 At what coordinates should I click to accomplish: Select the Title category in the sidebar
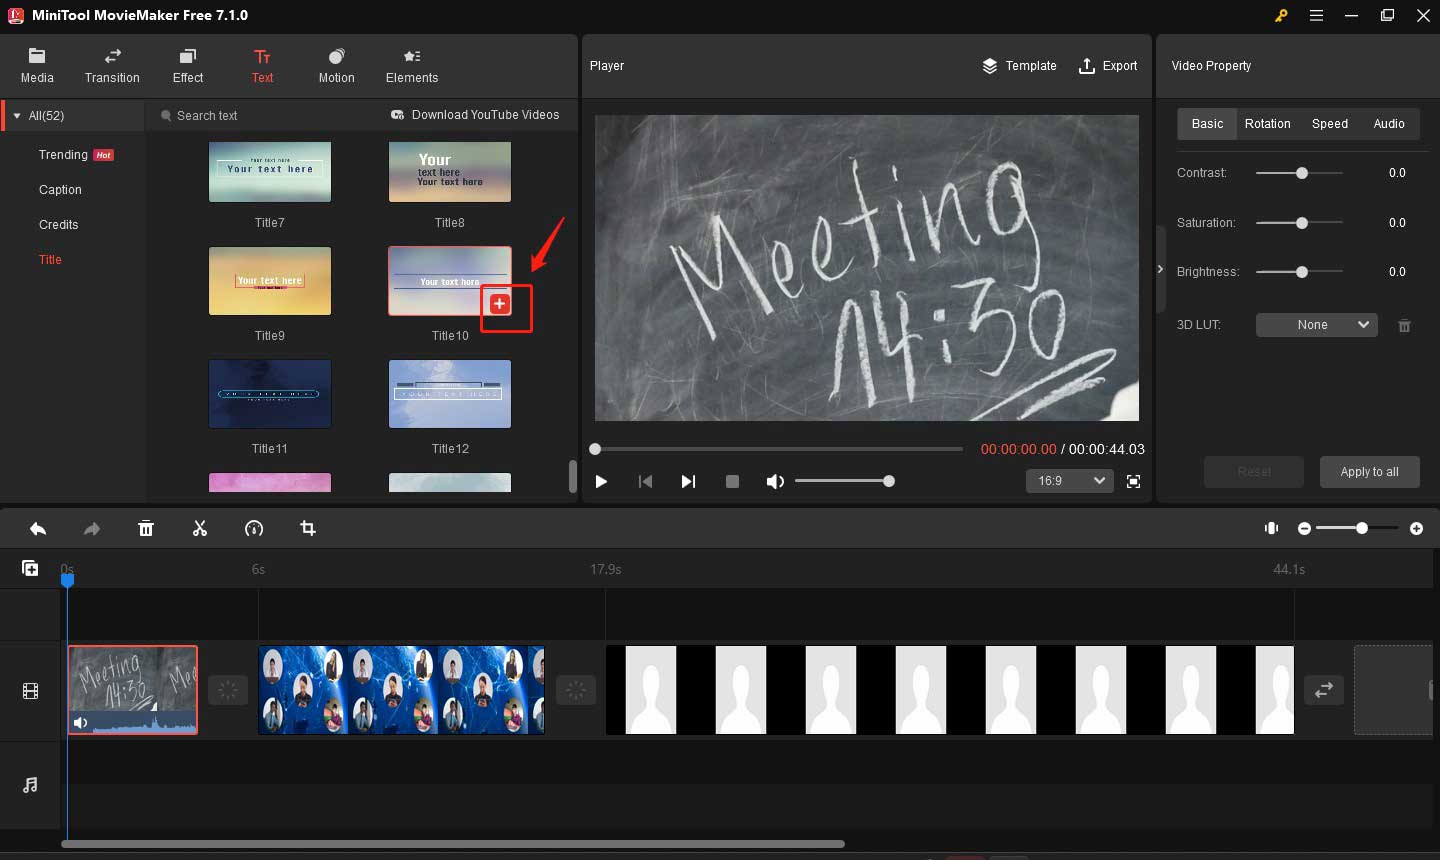point(50,259)
